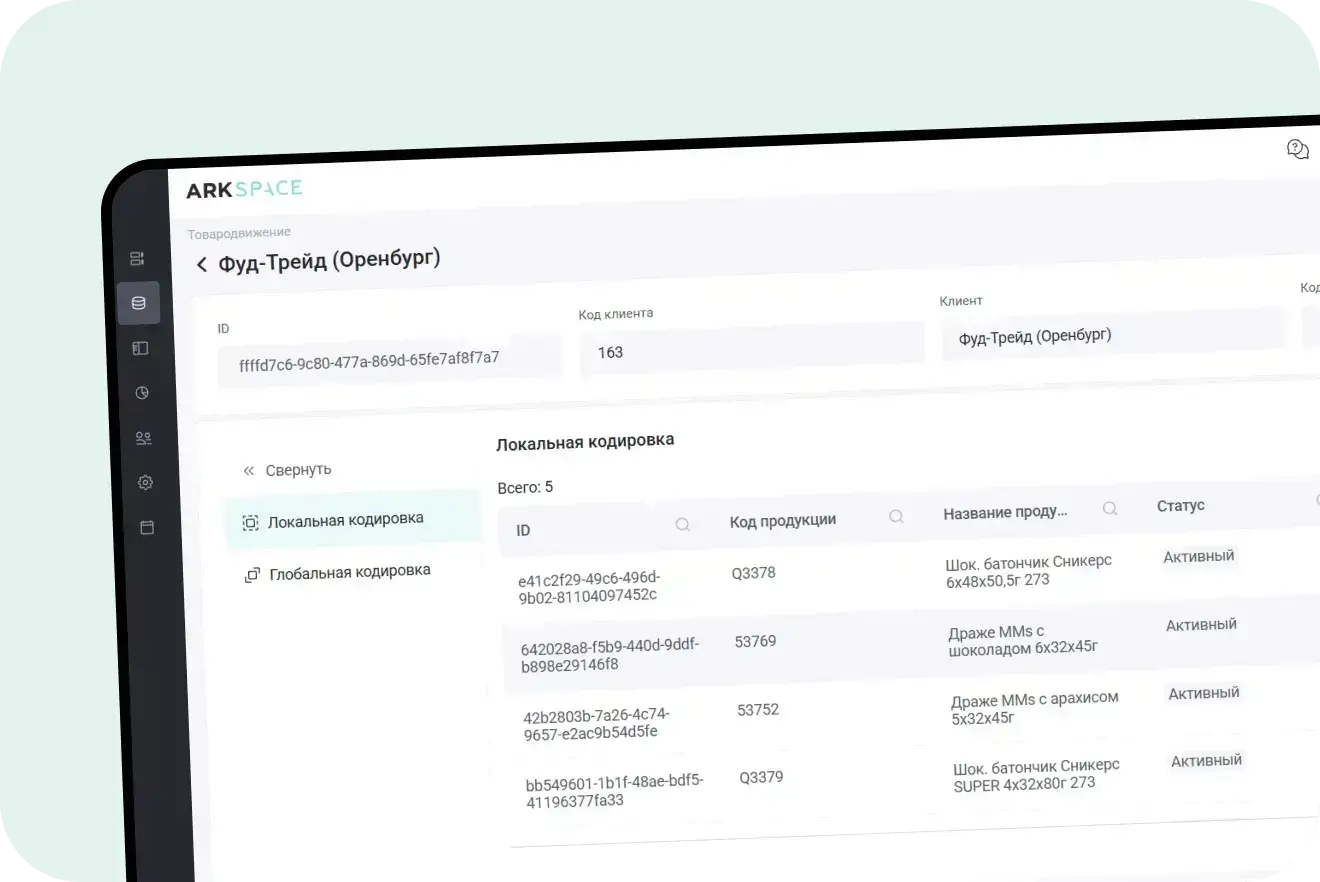Click the Товародвижение breadcrumb
Image resolution: width=1320 pixels, height=882 pixels.
239,233
